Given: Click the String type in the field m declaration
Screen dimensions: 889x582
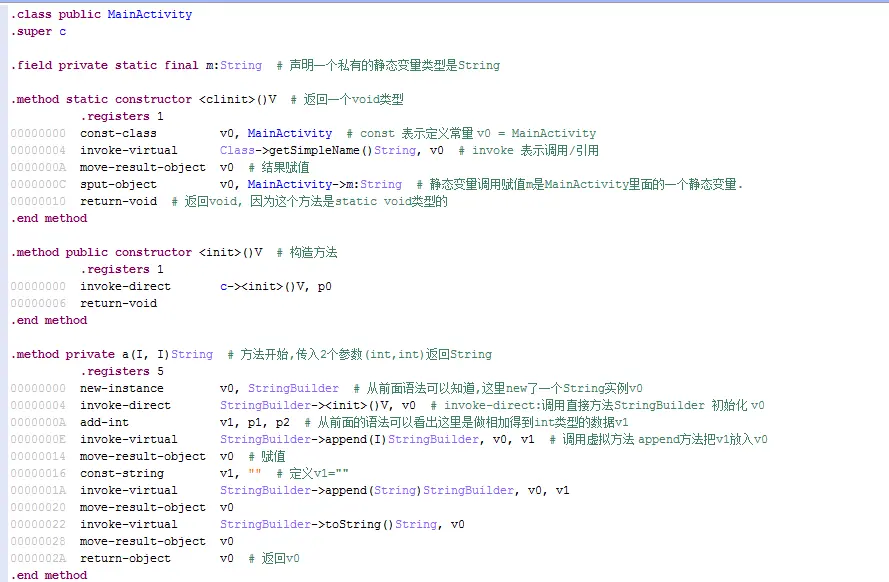Looking at the screenshot, I should [x=241, y=65].
